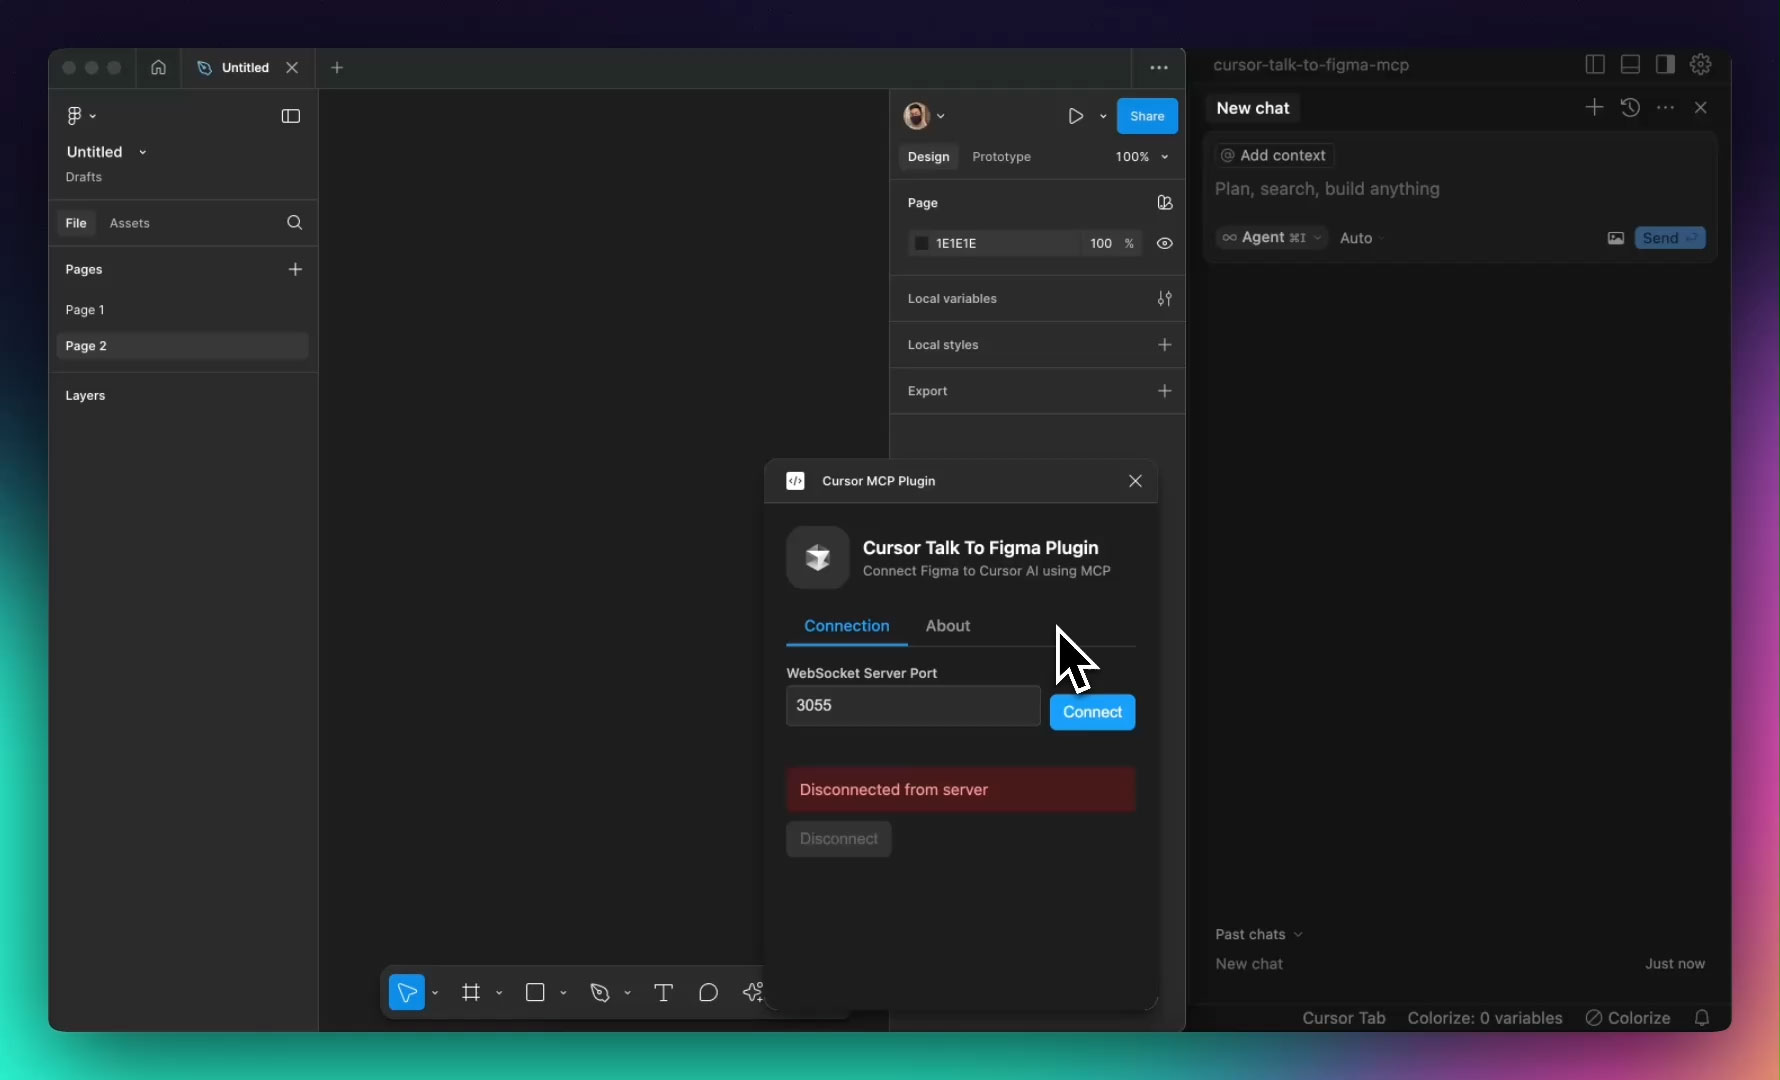This screenshot has width=1780, height=1080.
Task: Start new Cursor chat with plus icon
Action: [1594, 107]
